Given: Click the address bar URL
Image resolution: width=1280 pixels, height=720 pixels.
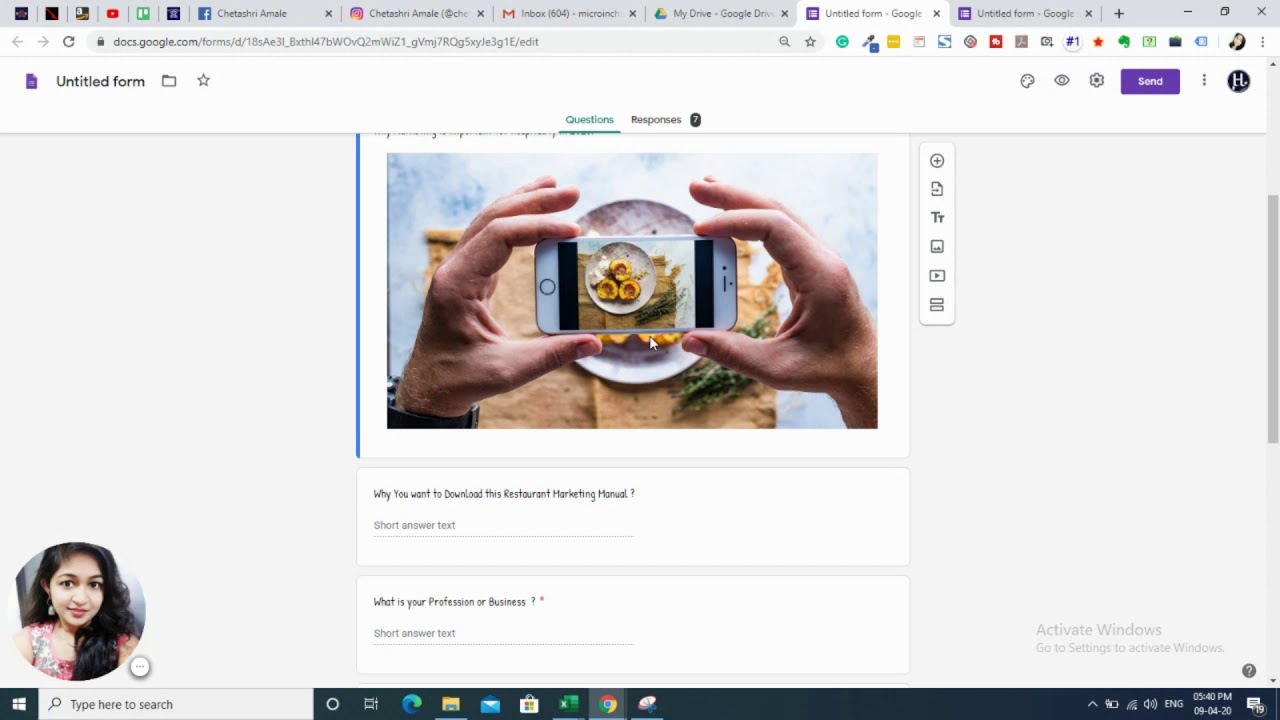Looking at the screenshot, I should (326, 42).
